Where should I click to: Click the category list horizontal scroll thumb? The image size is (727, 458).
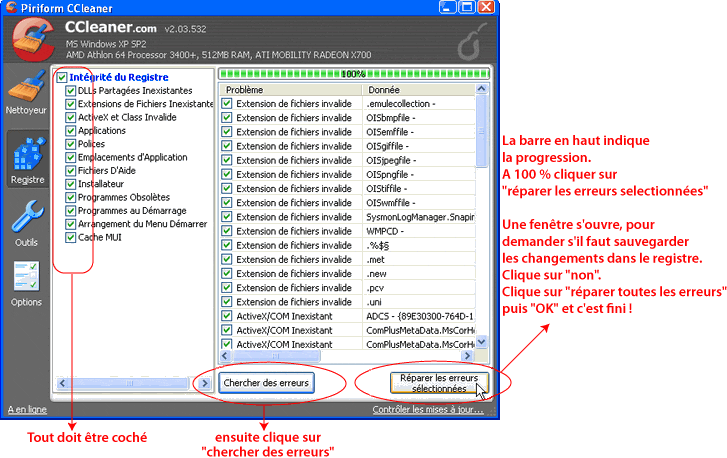[129, 383]
